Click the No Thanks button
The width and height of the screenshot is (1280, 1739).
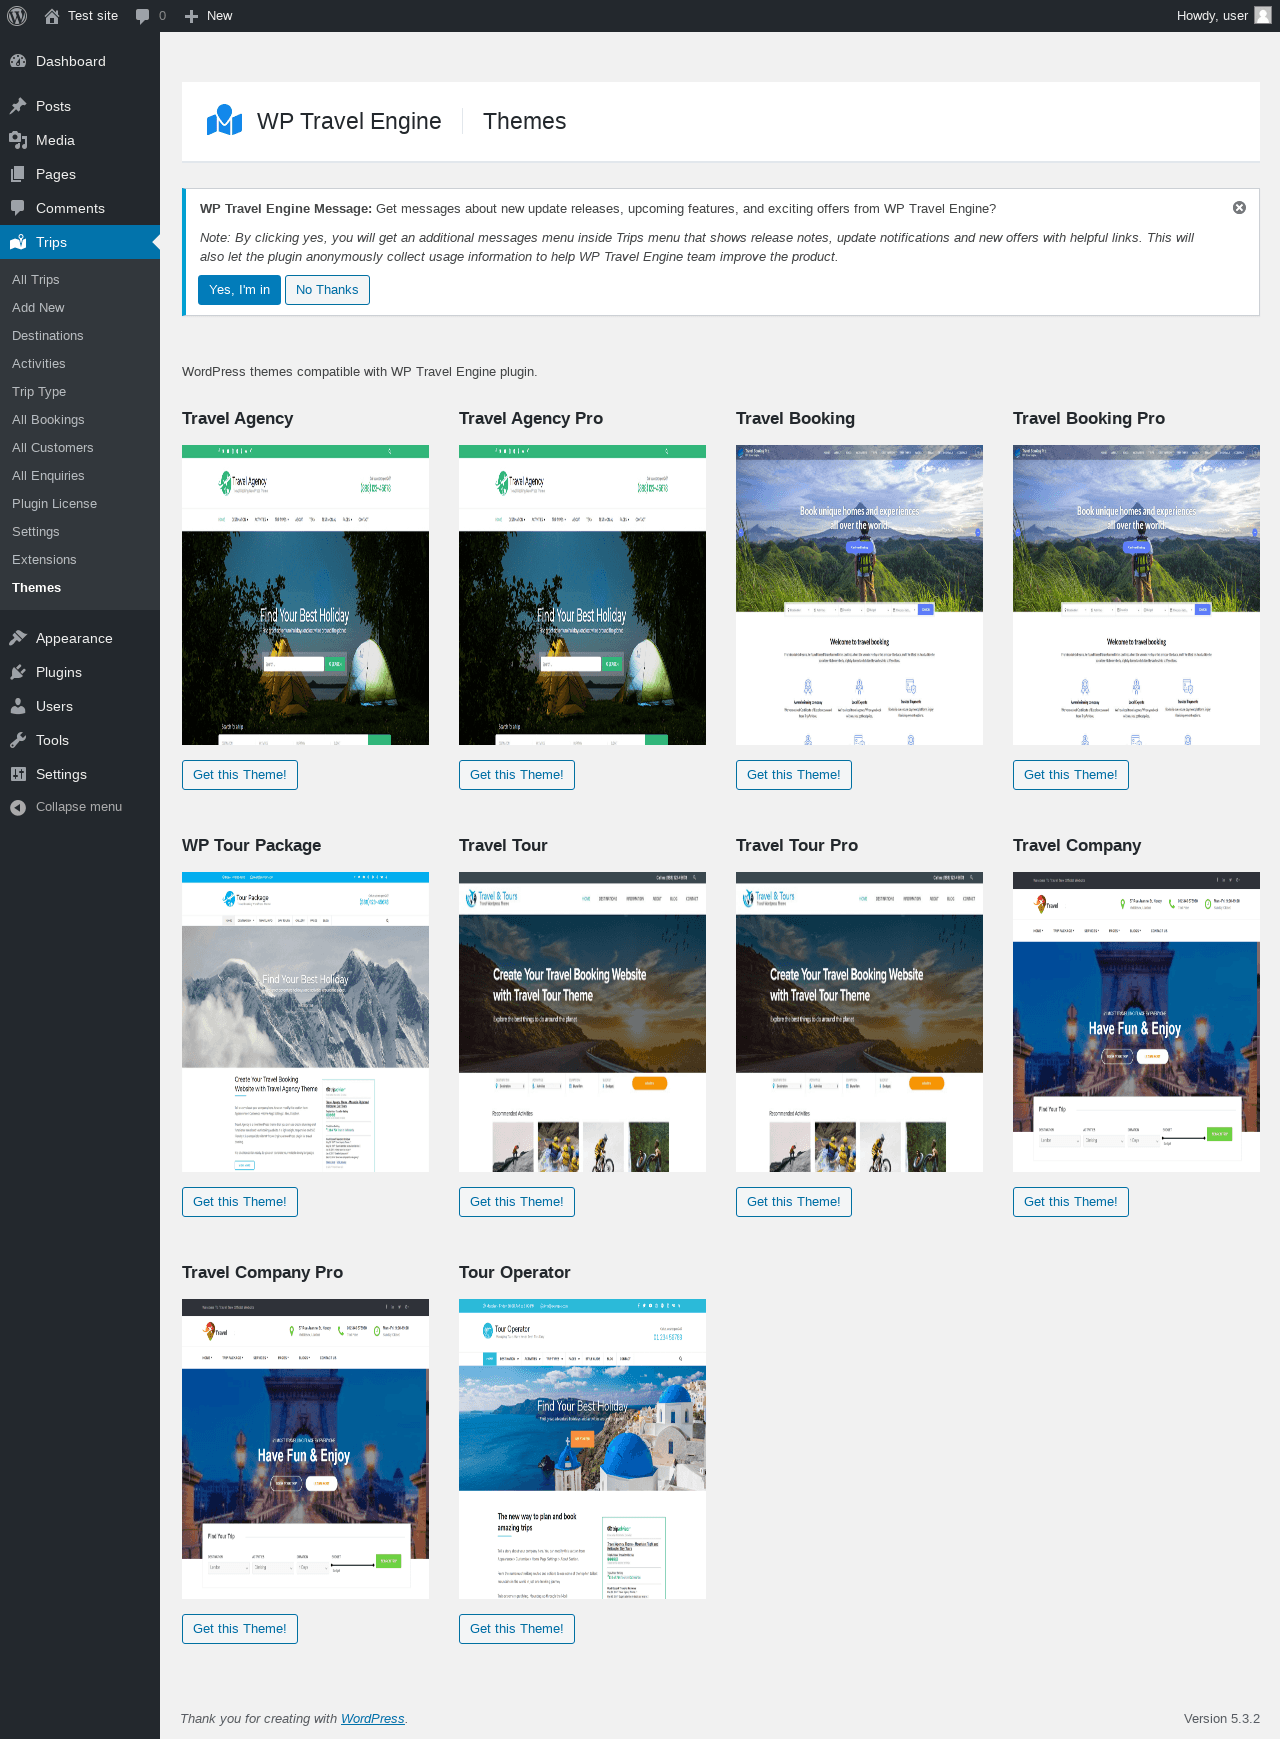tap(327, 290)
